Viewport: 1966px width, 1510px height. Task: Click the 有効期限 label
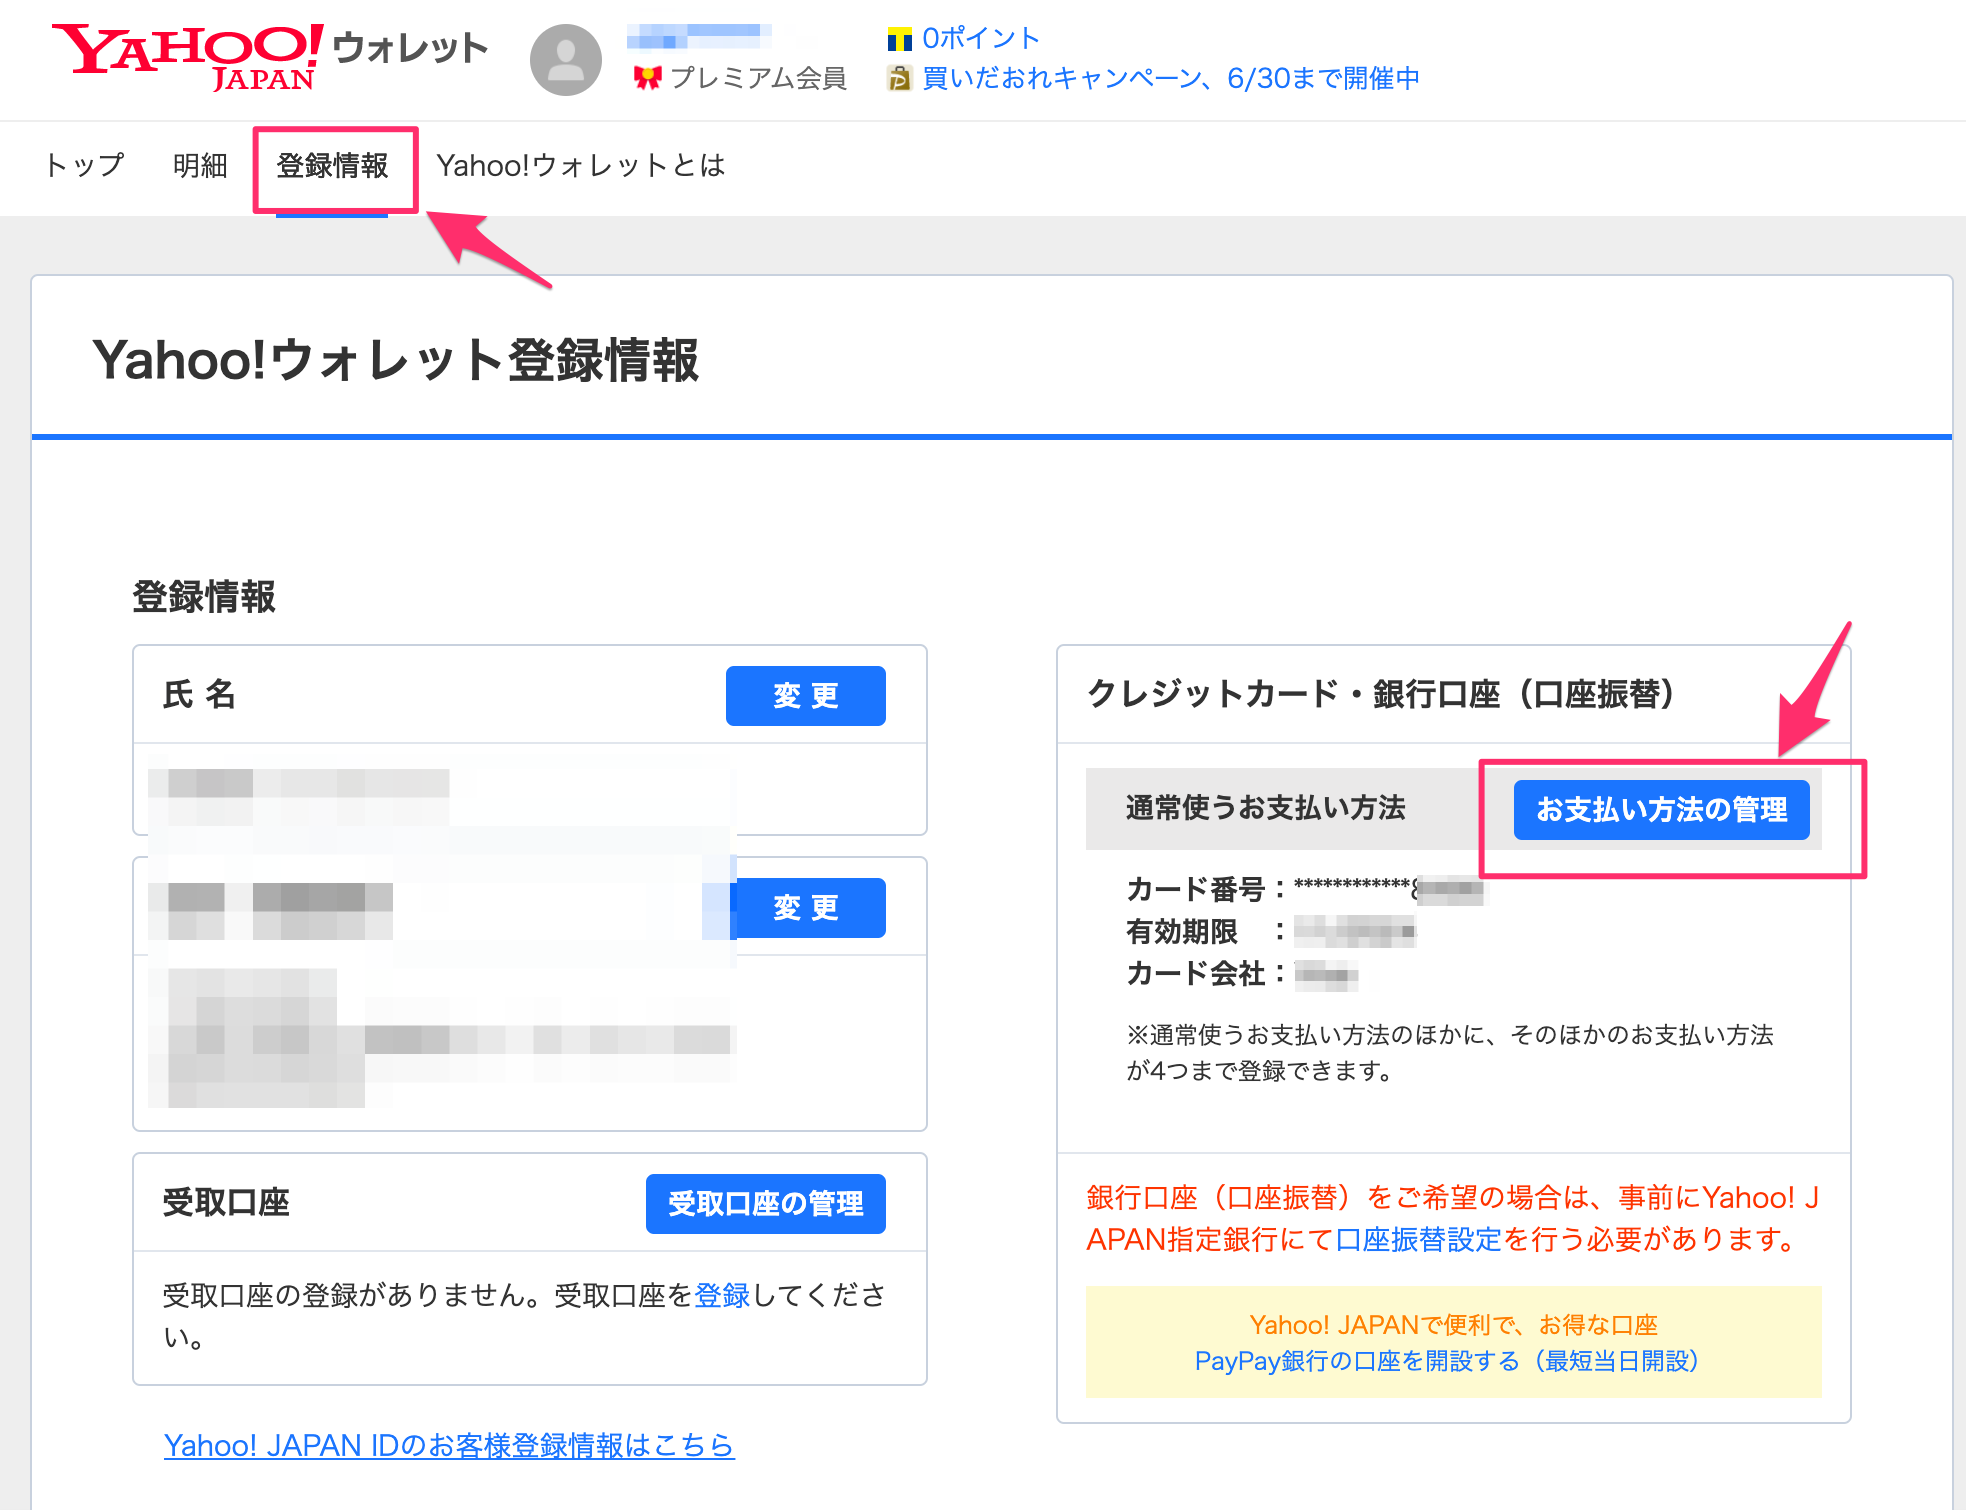coord(1182,931)
